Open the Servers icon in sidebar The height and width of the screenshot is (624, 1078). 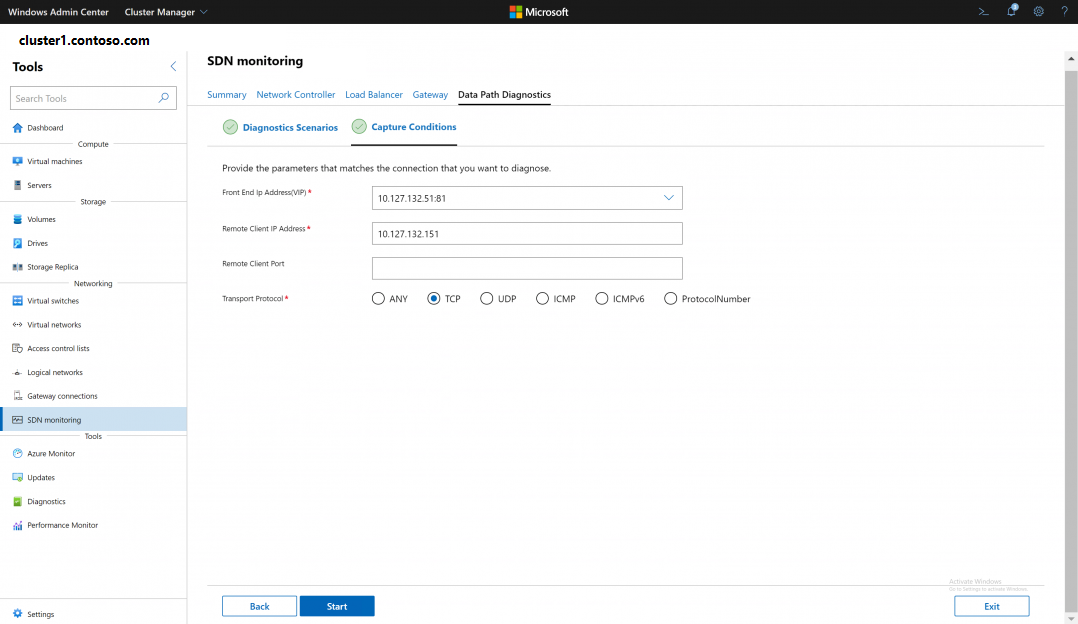[17, 186]
